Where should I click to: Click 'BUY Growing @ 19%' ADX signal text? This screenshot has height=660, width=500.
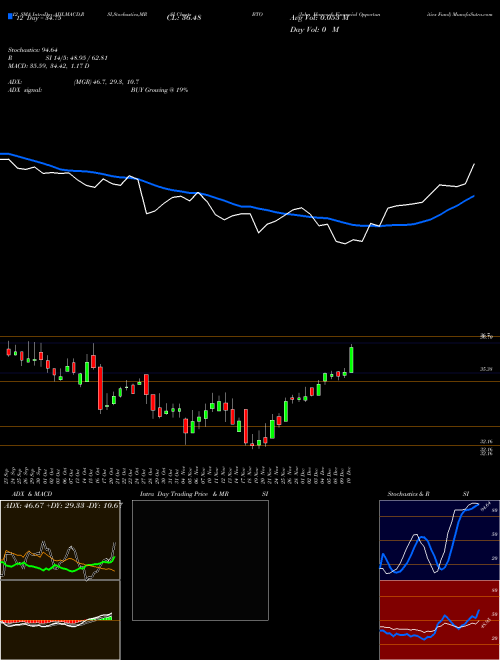tap(159, 90)
